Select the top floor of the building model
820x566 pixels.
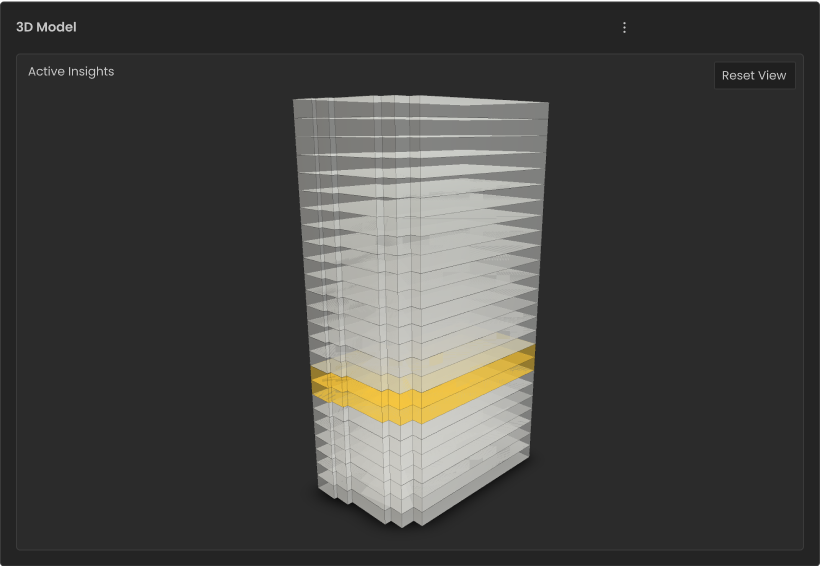(420, 106)
